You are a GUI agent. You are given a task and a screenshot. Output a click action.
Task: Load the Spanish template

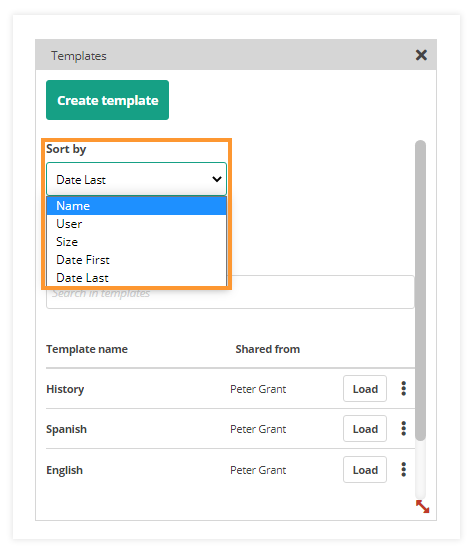(x=365, y=429)
